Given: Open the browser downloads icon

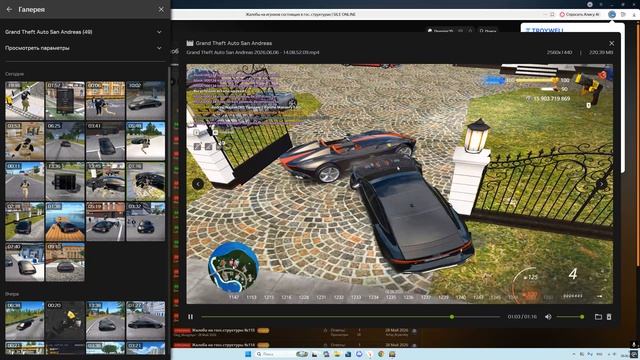Looking at the screenshot, I should (x=634, y=14).
